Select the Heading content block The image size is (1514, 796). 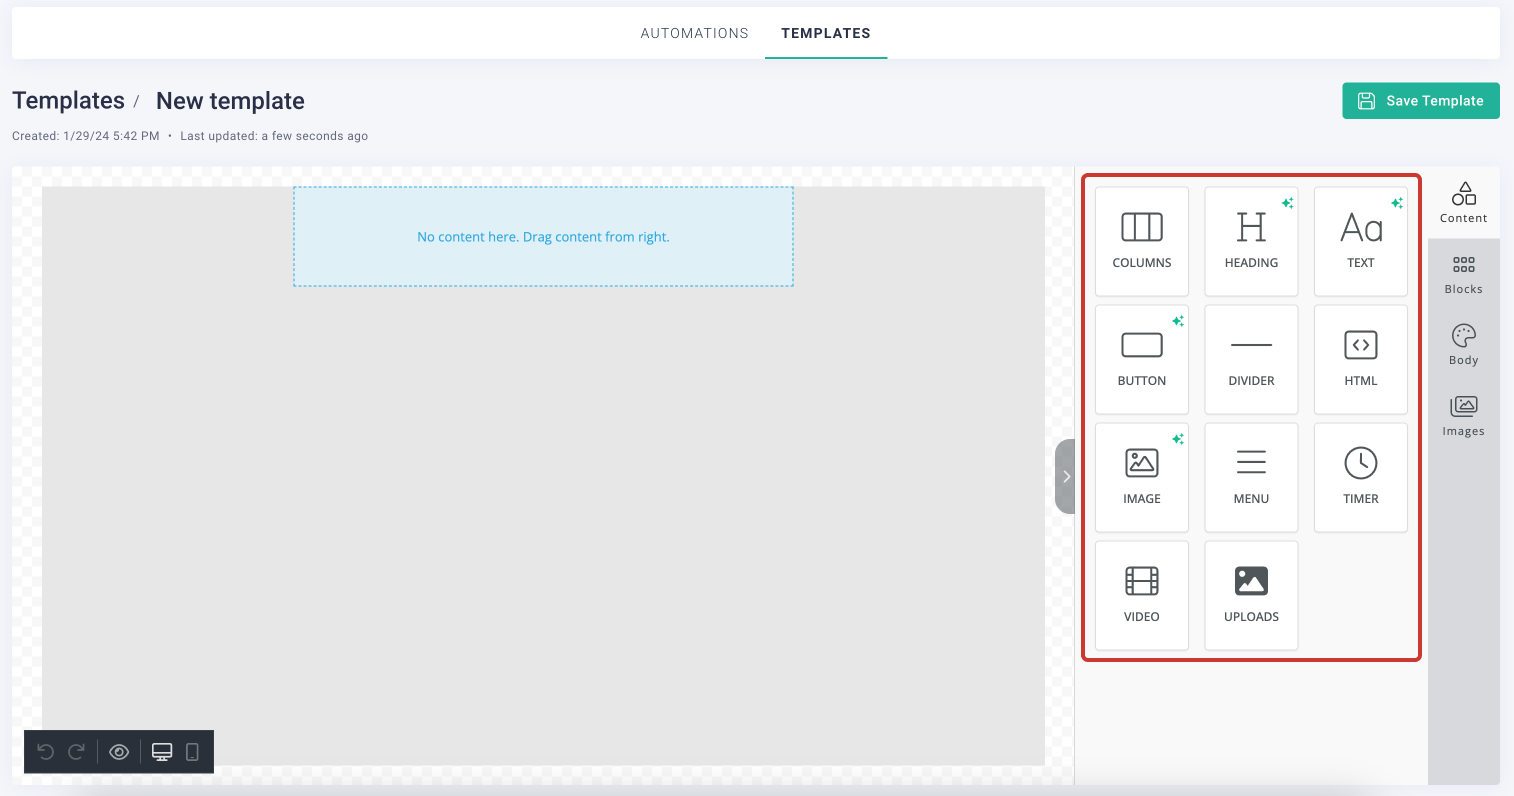pyautogui.click(x=1251, y=241)
